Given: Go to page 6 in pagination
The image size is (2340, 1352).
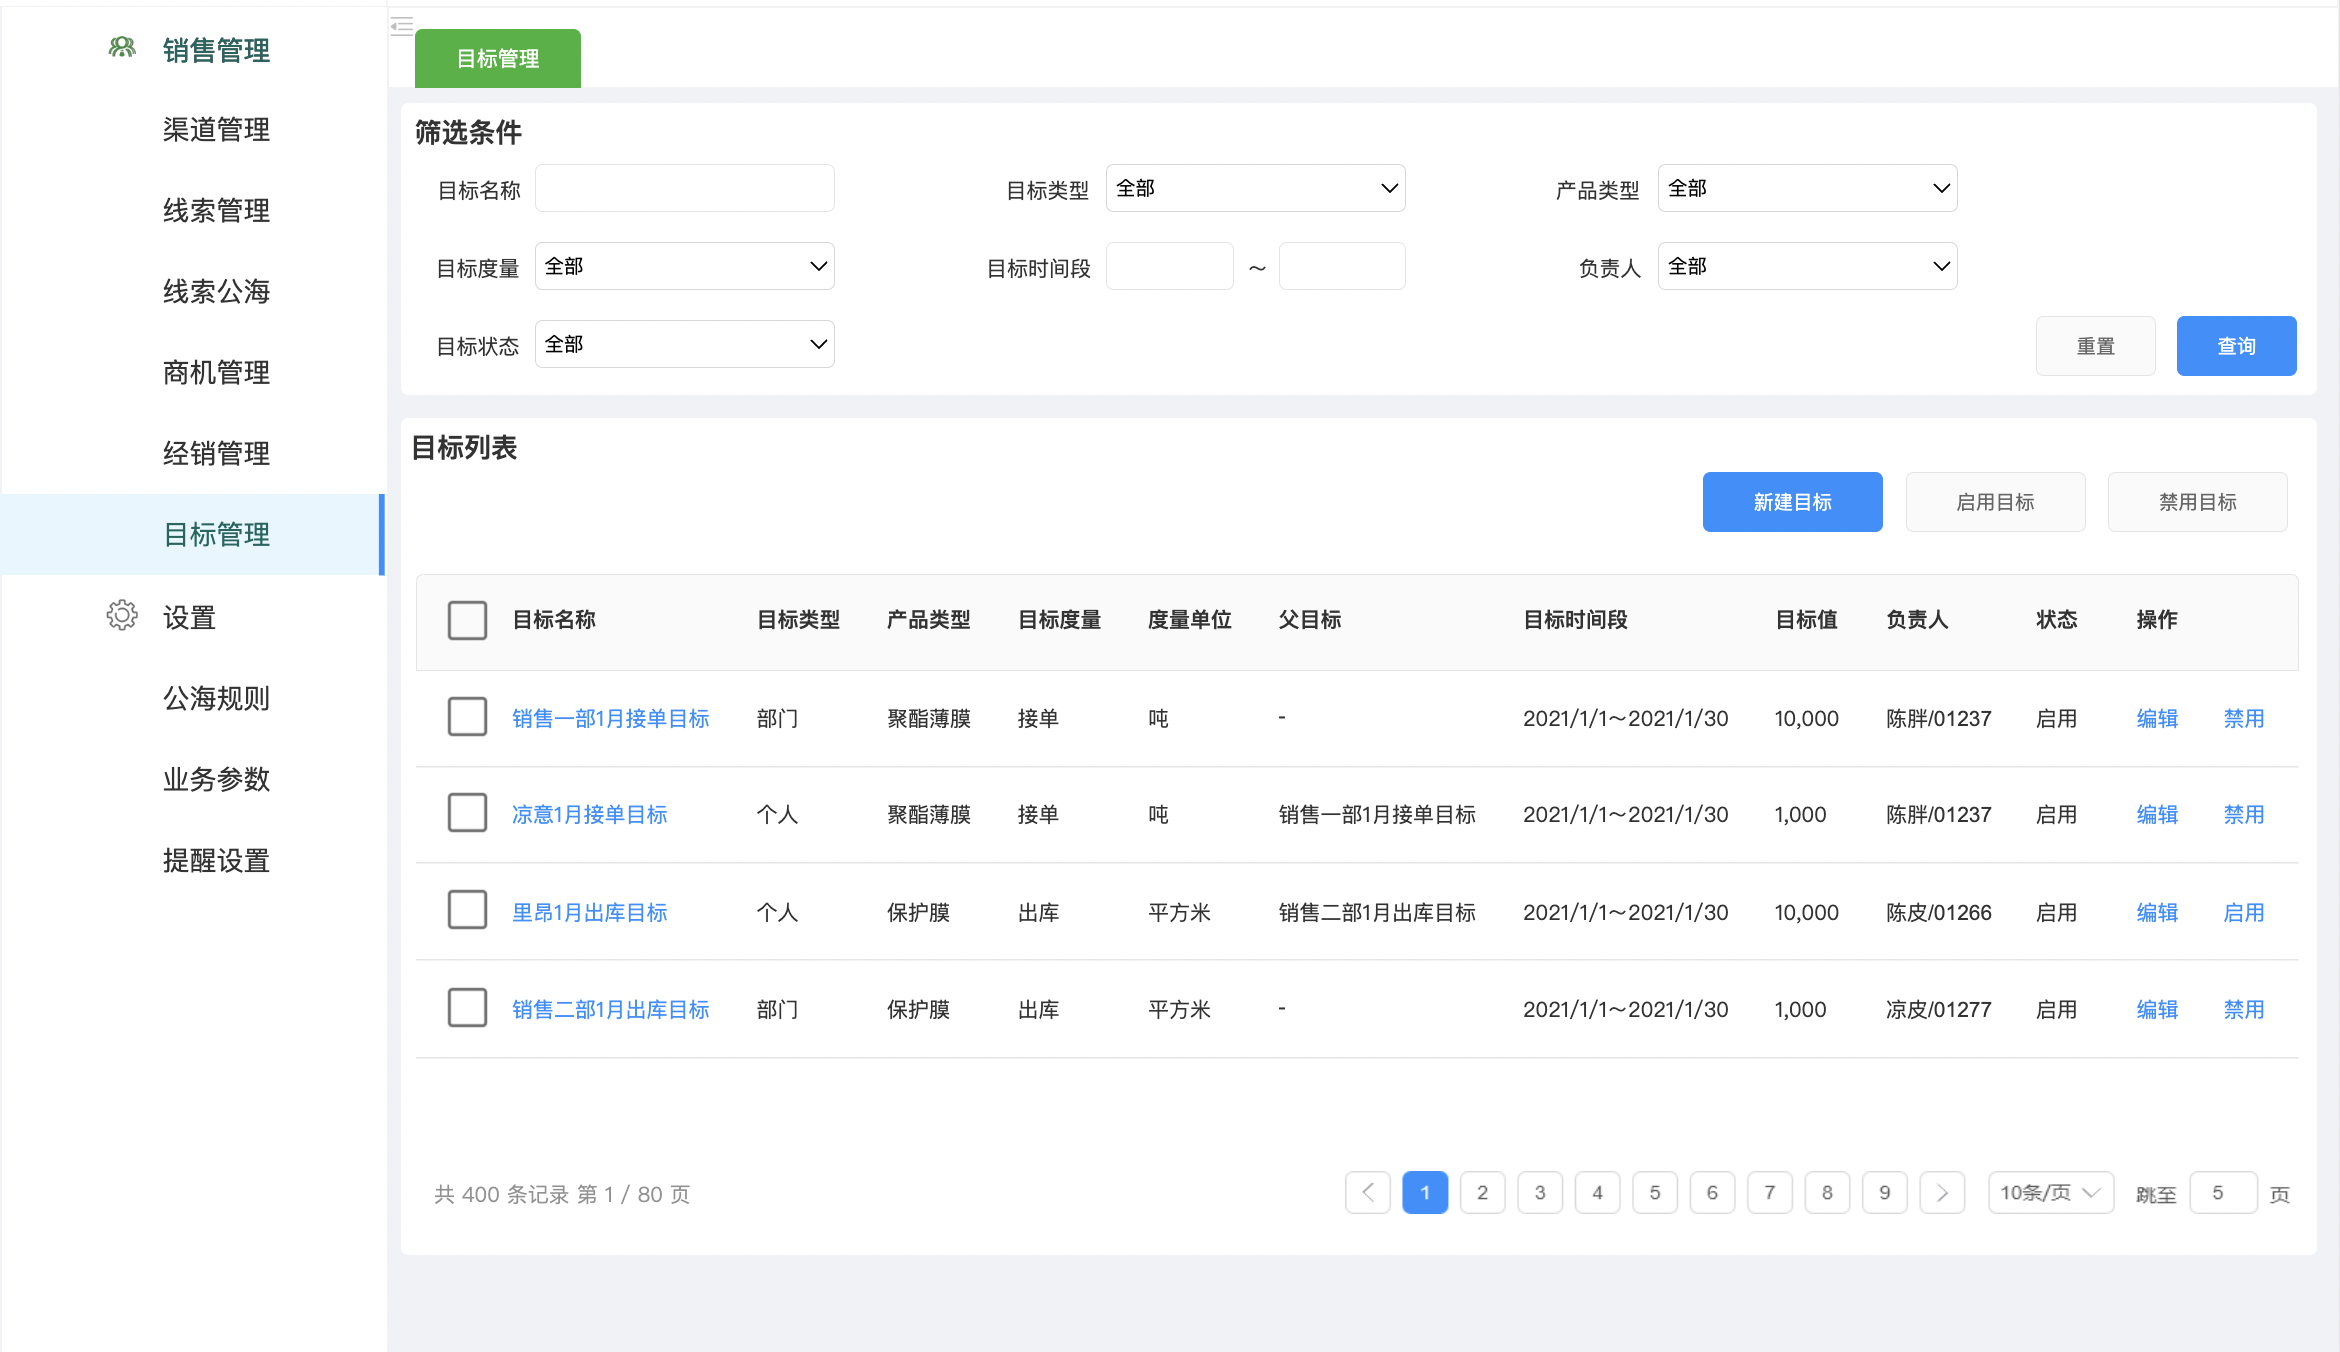Looking at the screenshot, I should tap(1712, 1192).
